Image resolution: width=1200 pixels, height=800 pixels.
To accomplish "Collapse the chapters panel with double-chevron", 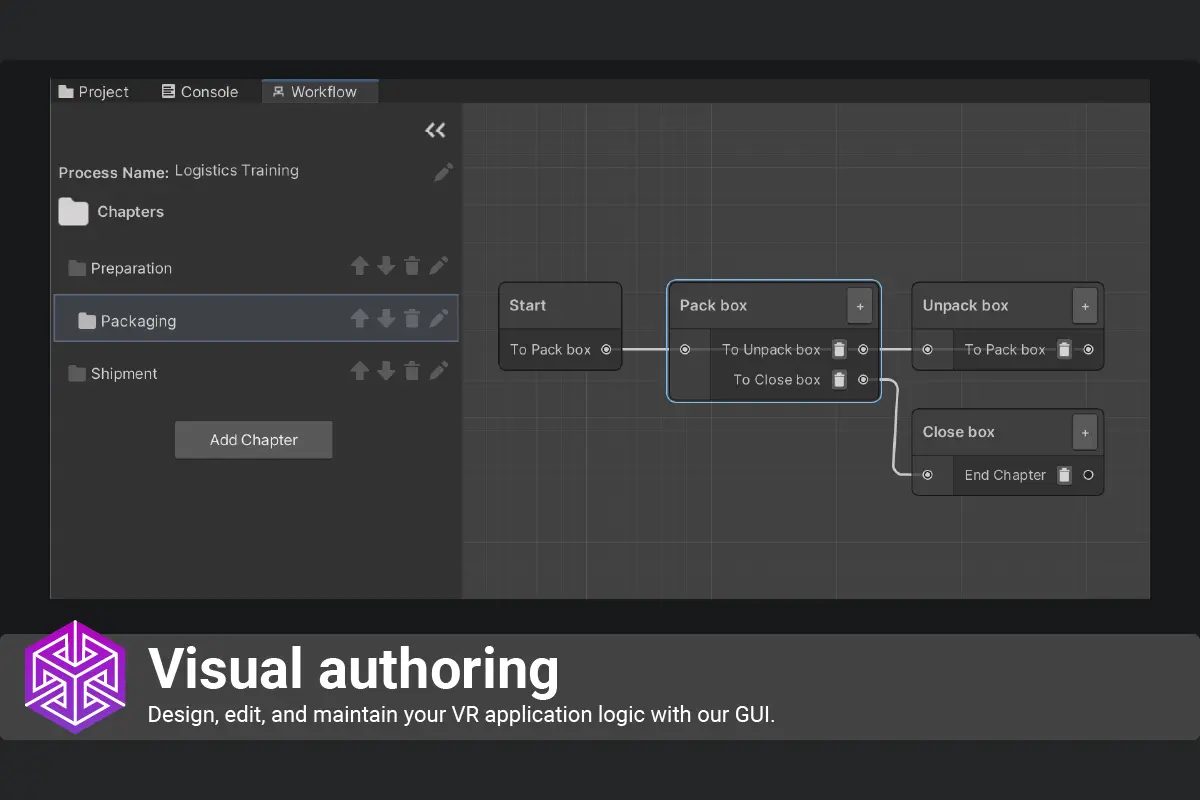I will pyautogui.click(x=435, y=130).
